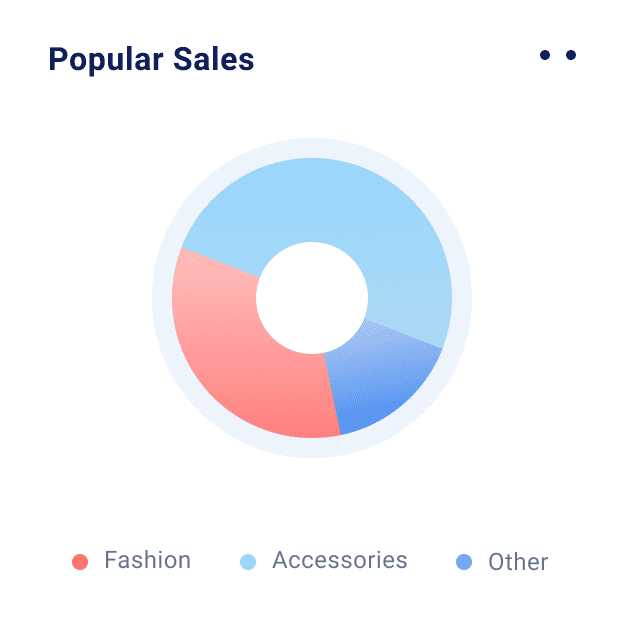Click the light blue Accessories legend dot
The height and width of the screenshot is (624, 624).
[249, 562]
